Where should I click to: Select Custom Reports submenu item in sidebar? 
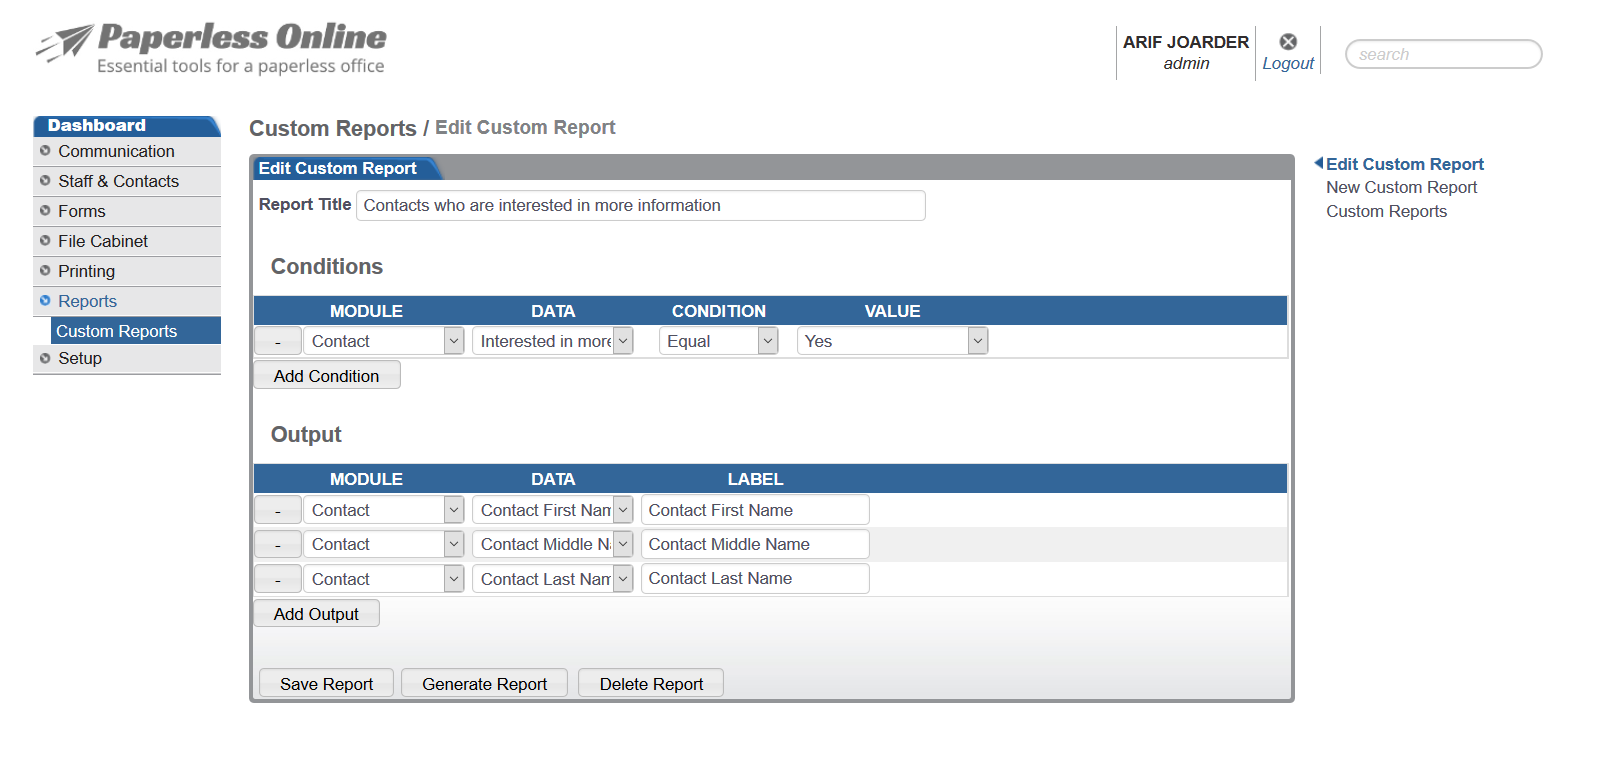pyautogui.click(x=136, y=331)
